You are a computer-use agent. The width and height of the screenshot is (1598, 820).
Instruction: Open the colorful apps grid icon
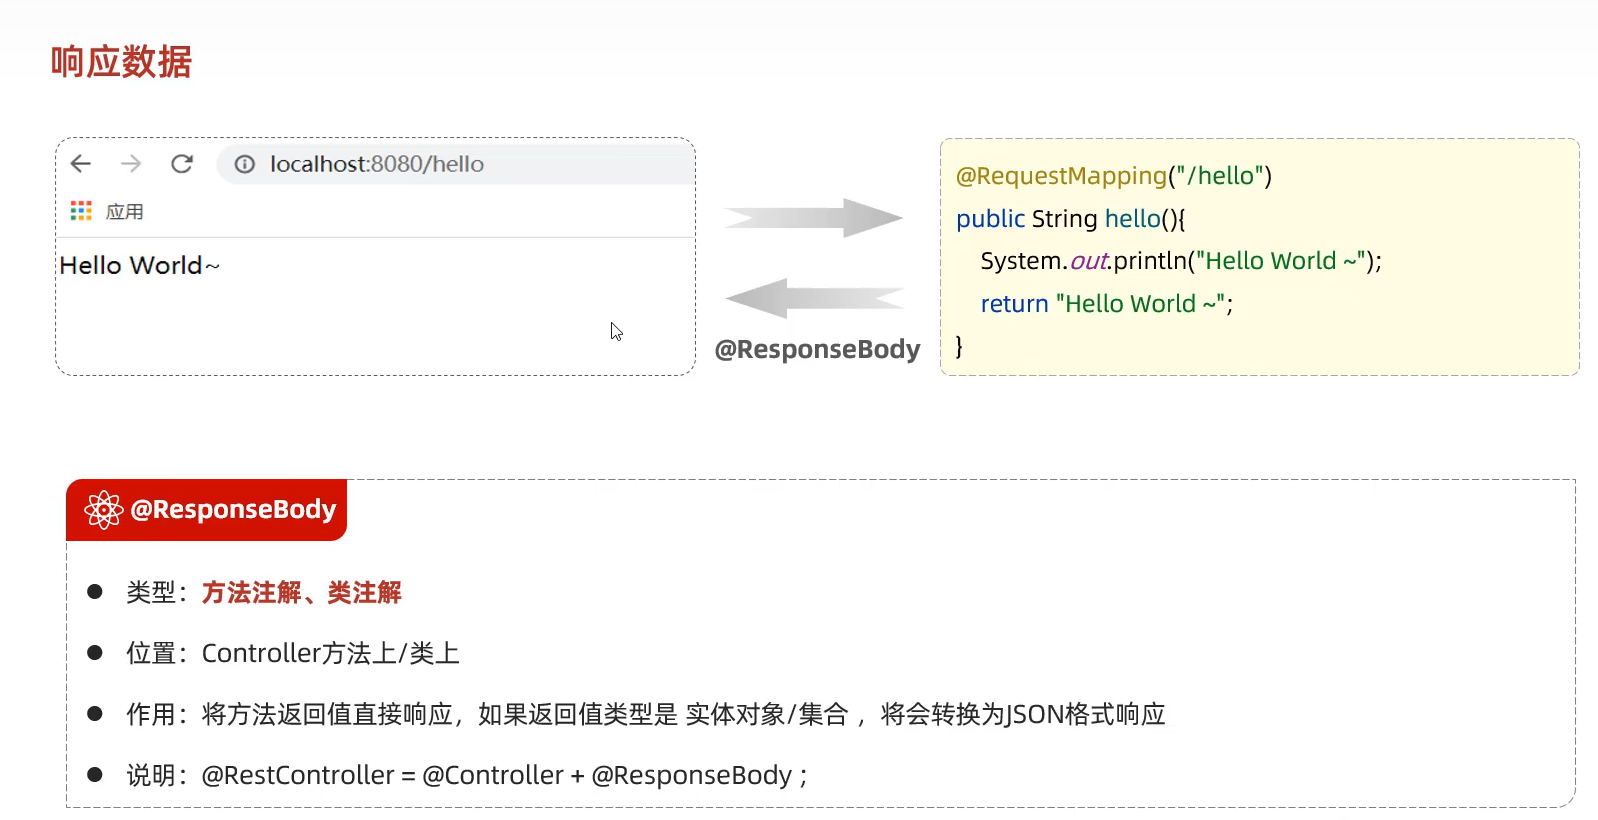pos(81,211)
